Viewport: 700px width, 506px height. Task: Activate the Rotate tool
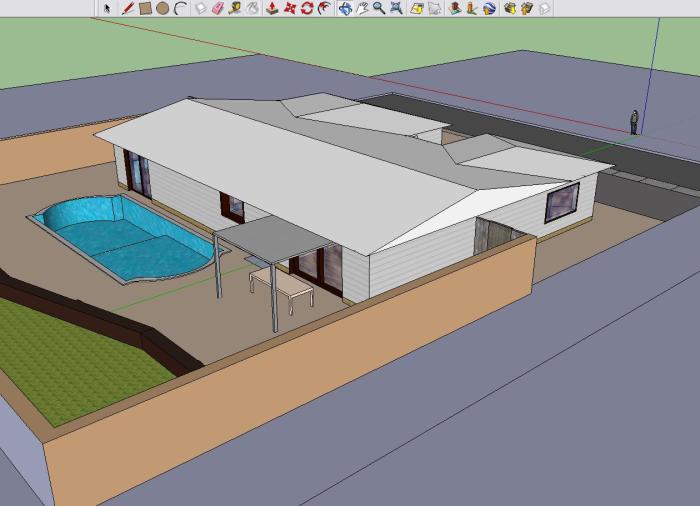click(306, 8)
